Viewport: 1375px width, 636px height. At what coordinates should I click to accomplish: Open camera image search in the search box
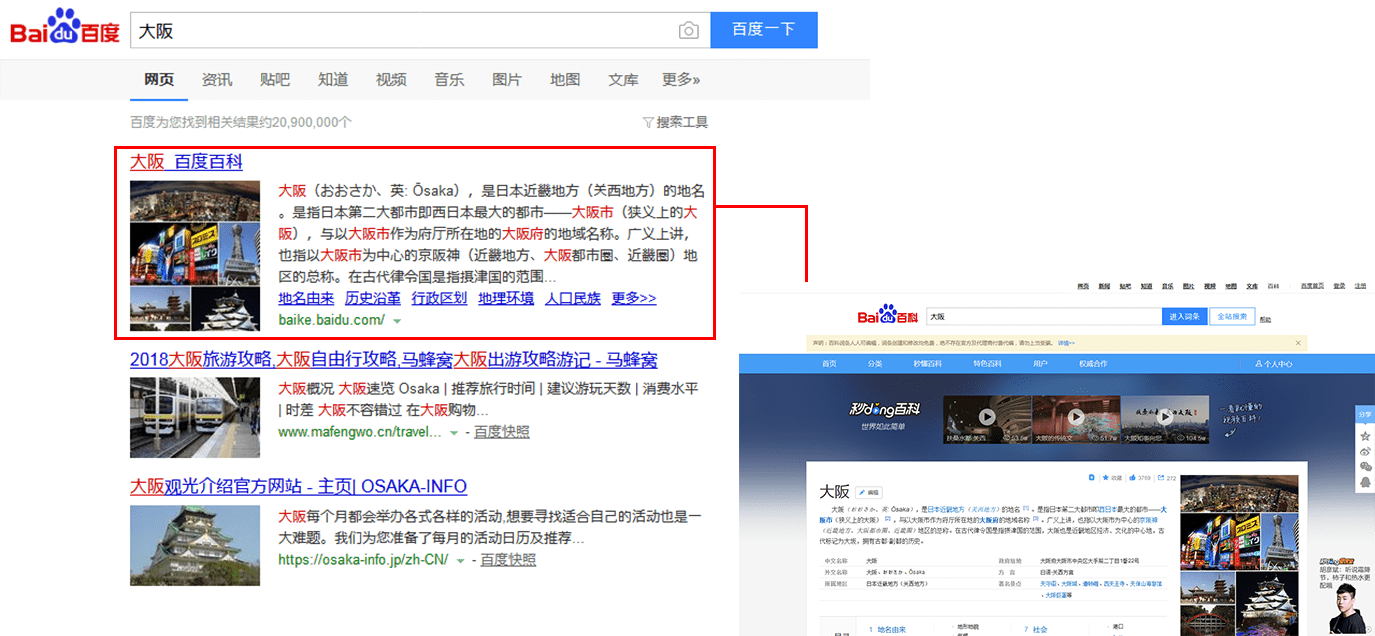[688, 31]
